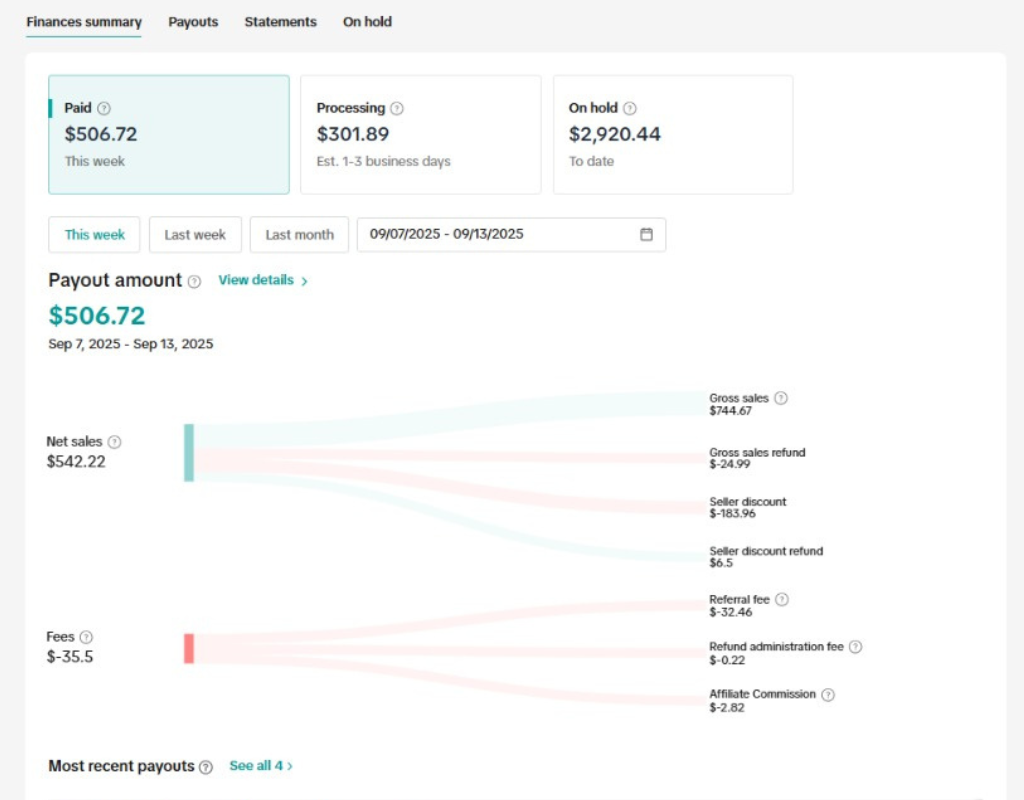
Task: Click the help icon beside Gross sales
Action: coord(781,398)
